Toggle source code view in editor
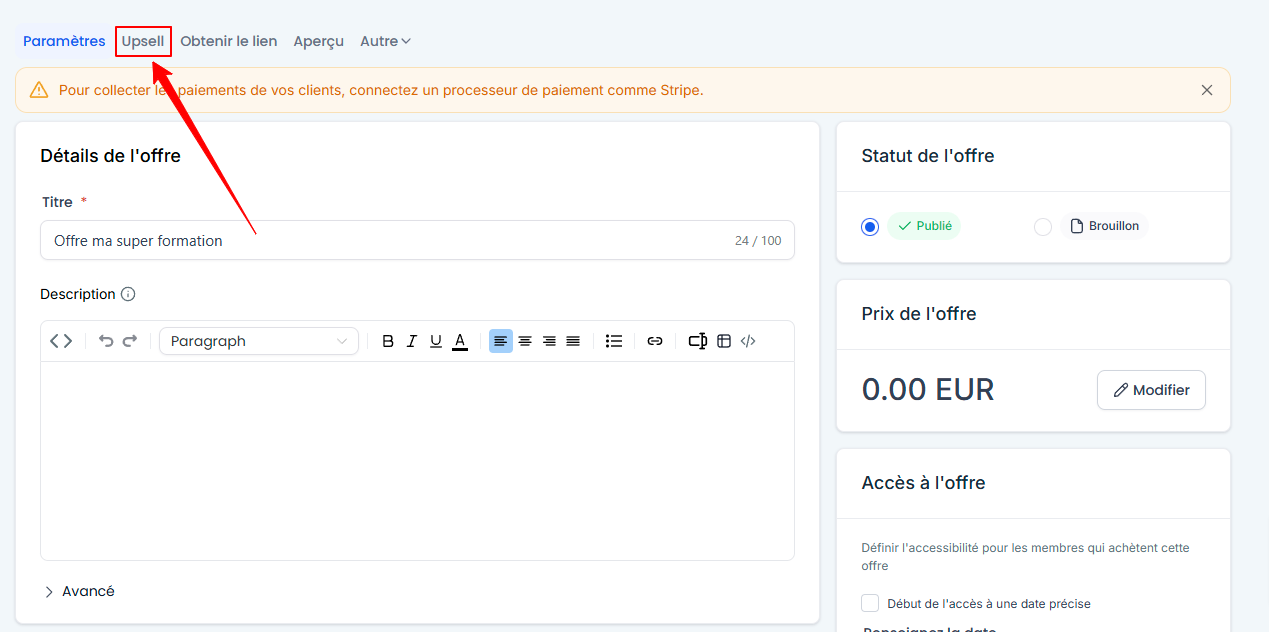 [x=61, y=341]
